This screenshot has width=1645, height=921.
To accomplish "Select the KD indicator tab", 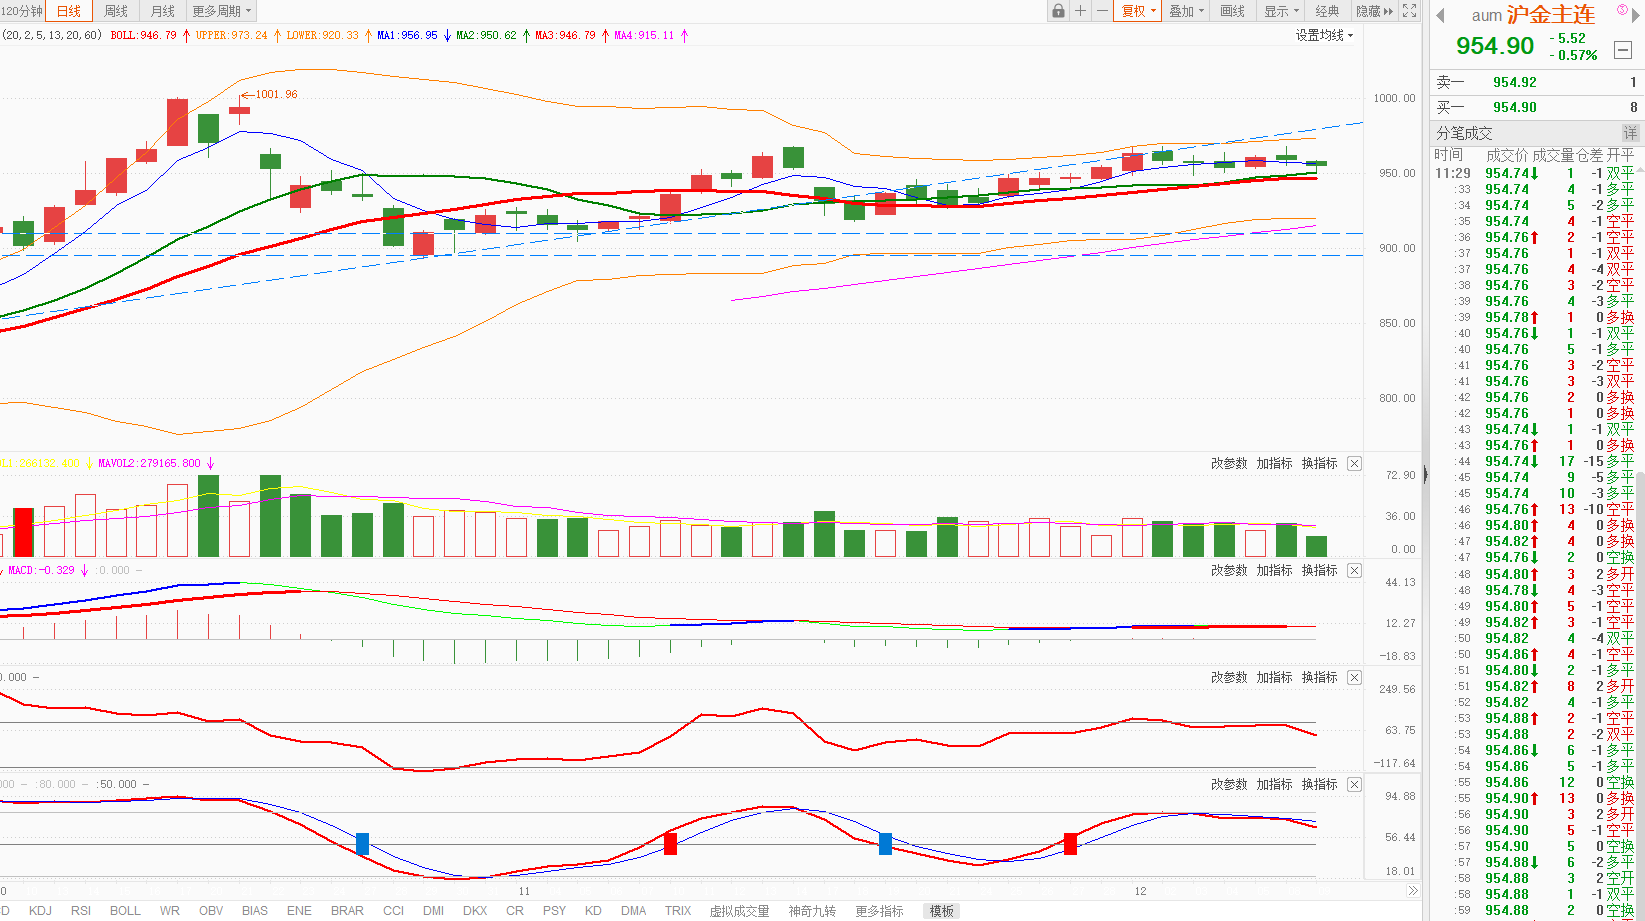I will coord(593,911).
